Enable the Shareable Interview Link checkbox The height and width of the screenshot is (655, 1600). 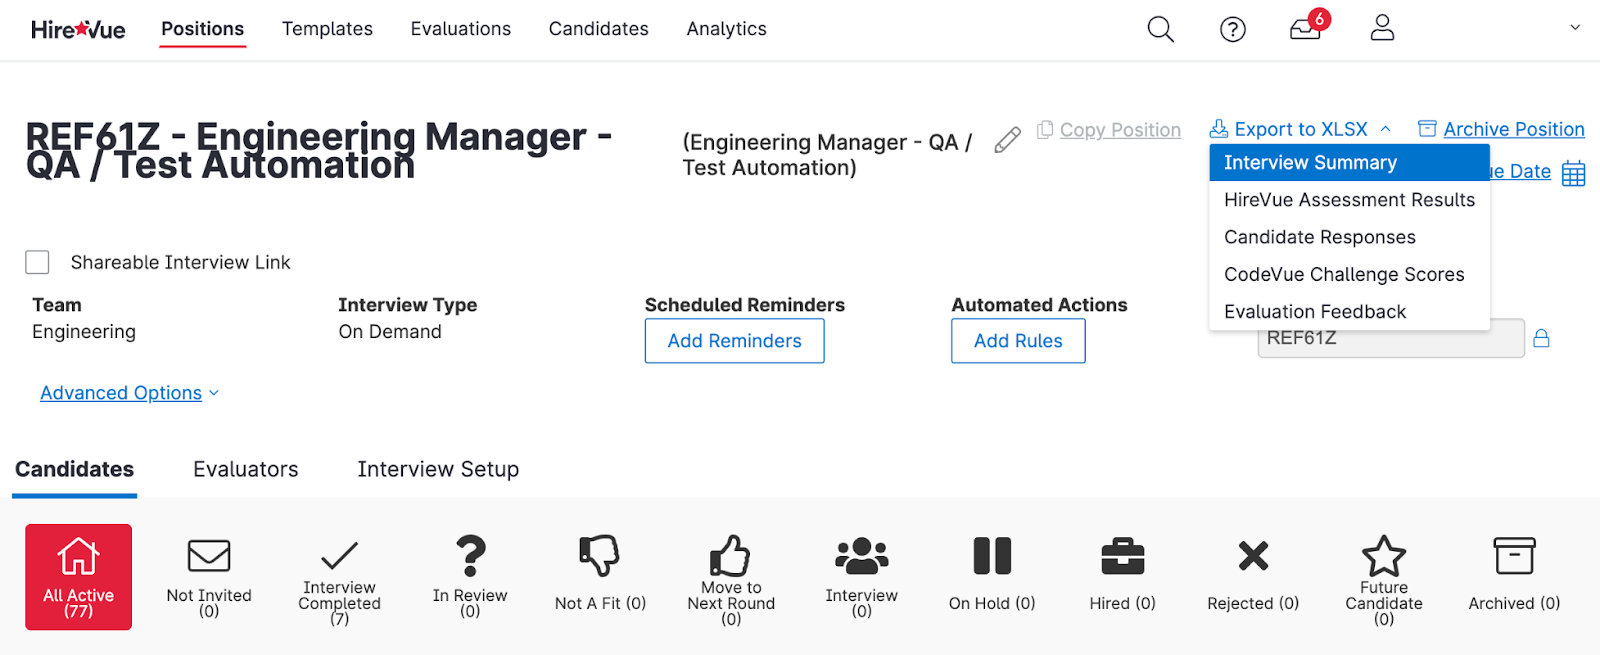click(x=37, y=262)
